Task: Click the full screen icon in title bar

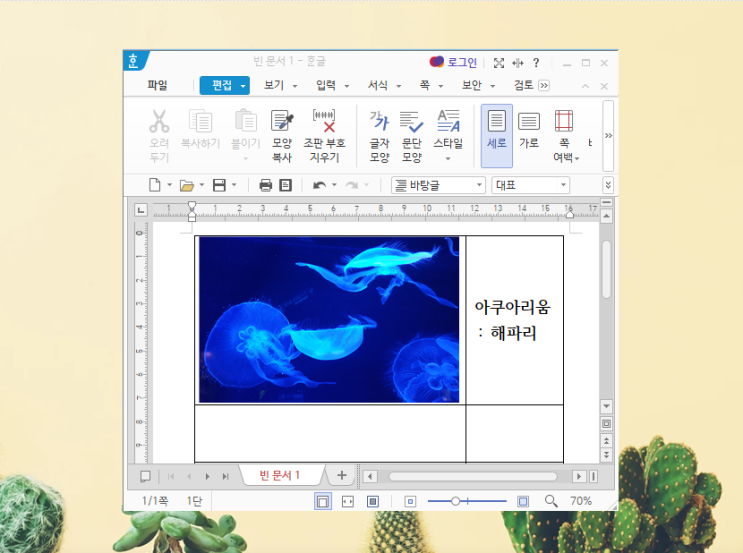Action: 498,63
